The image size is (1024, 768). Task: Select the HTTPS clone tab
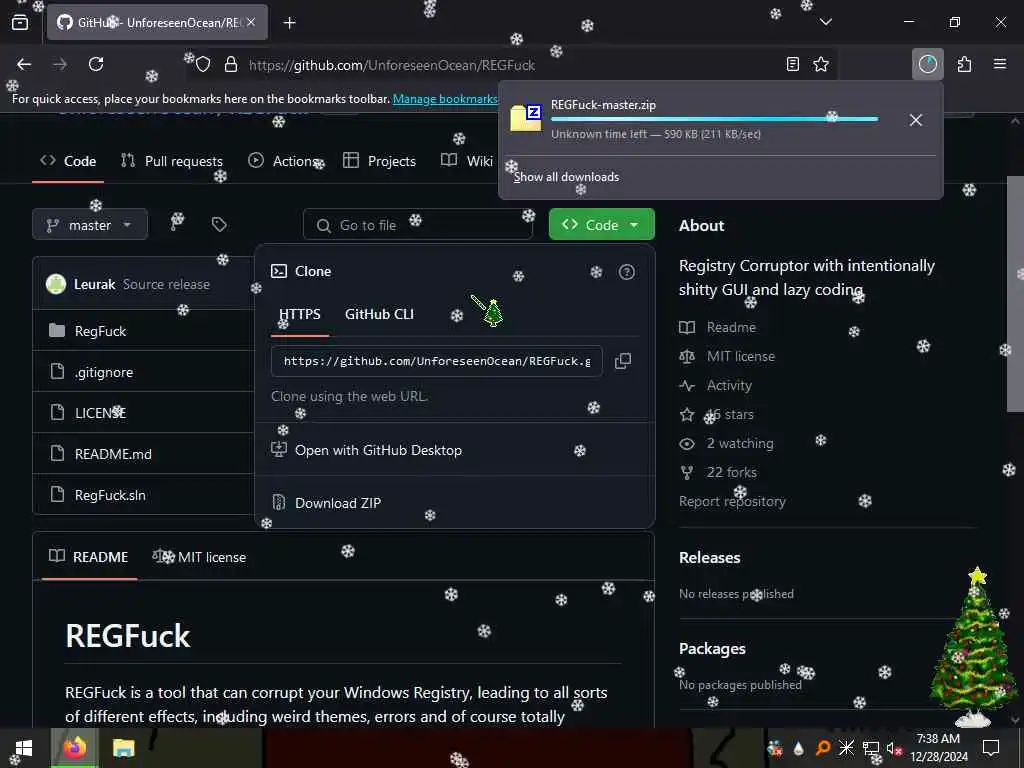pyautogui.click(x=300, y=314)
